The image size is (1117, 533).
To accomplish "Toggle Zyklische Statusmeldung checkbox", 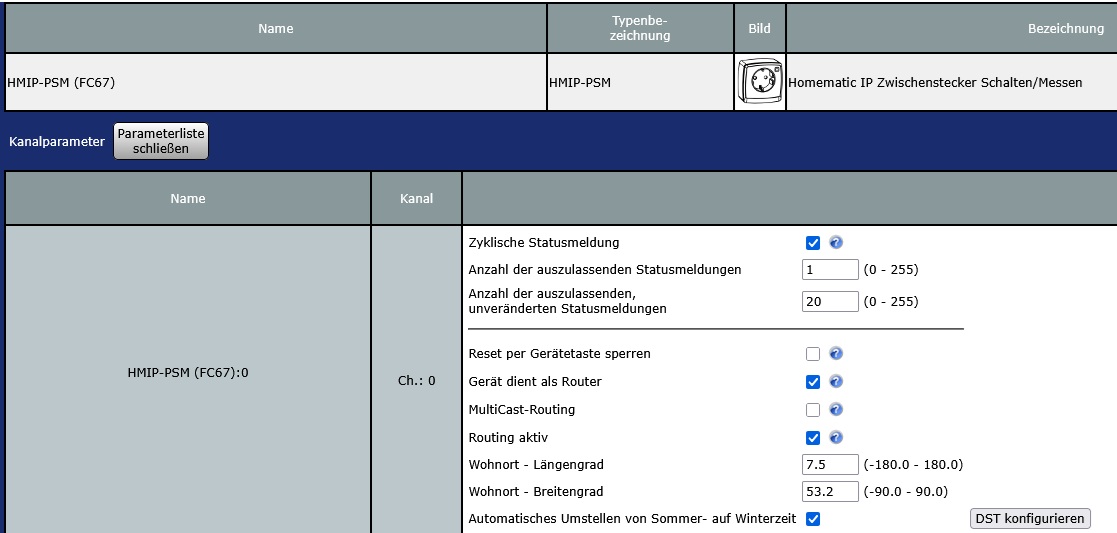I will pyautogui.click(x=813, y=243).
